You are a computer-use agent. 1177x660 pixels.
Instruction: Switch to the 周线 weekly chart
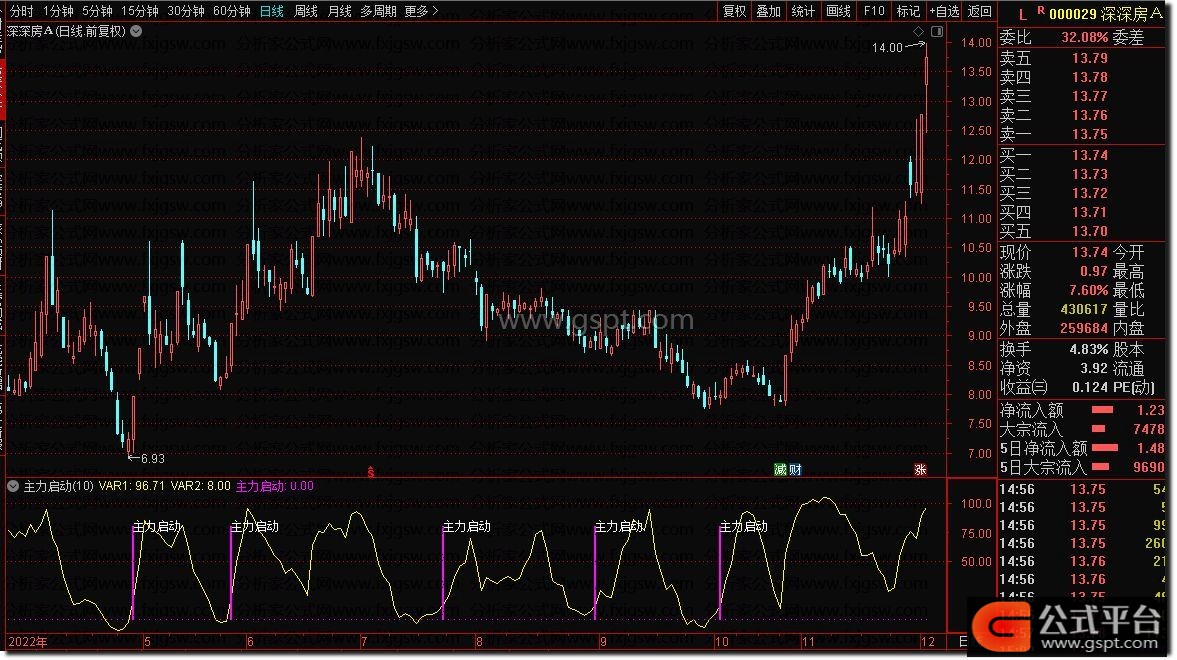pyautogui.click(x=306, y=11)
